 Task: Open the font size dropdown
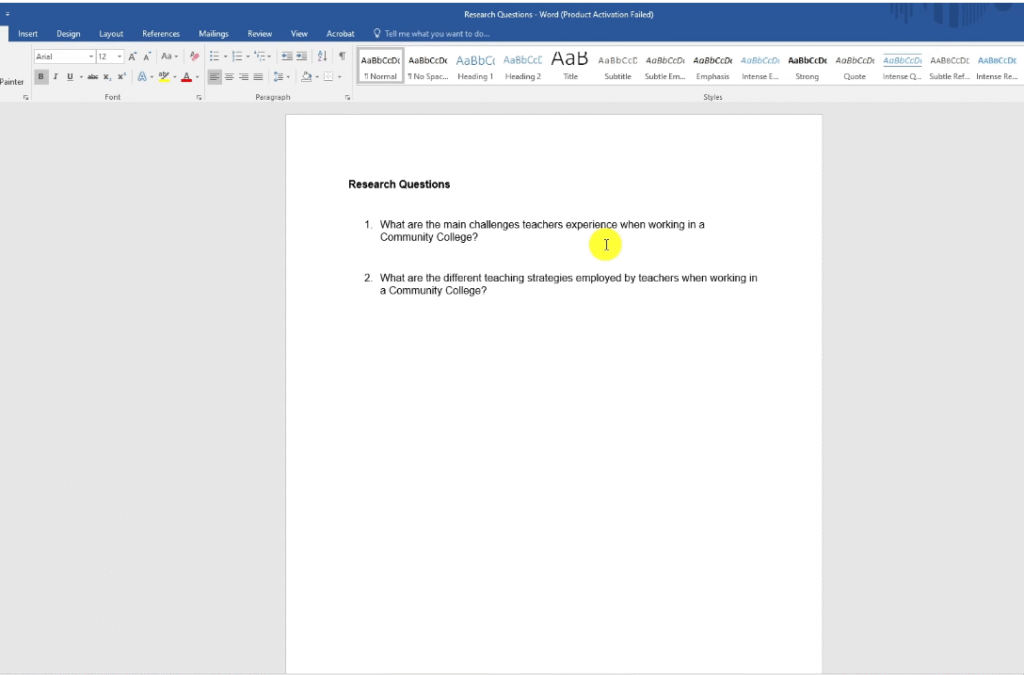(120, 57)
